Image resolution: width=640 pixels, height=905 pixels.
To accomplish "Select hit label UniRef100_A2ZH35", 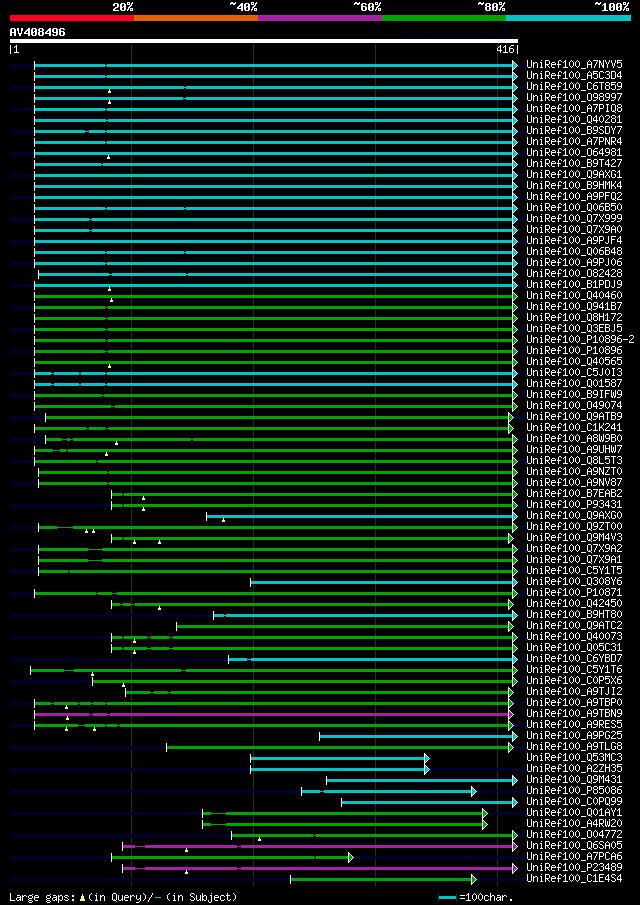I will pos(574,768).
